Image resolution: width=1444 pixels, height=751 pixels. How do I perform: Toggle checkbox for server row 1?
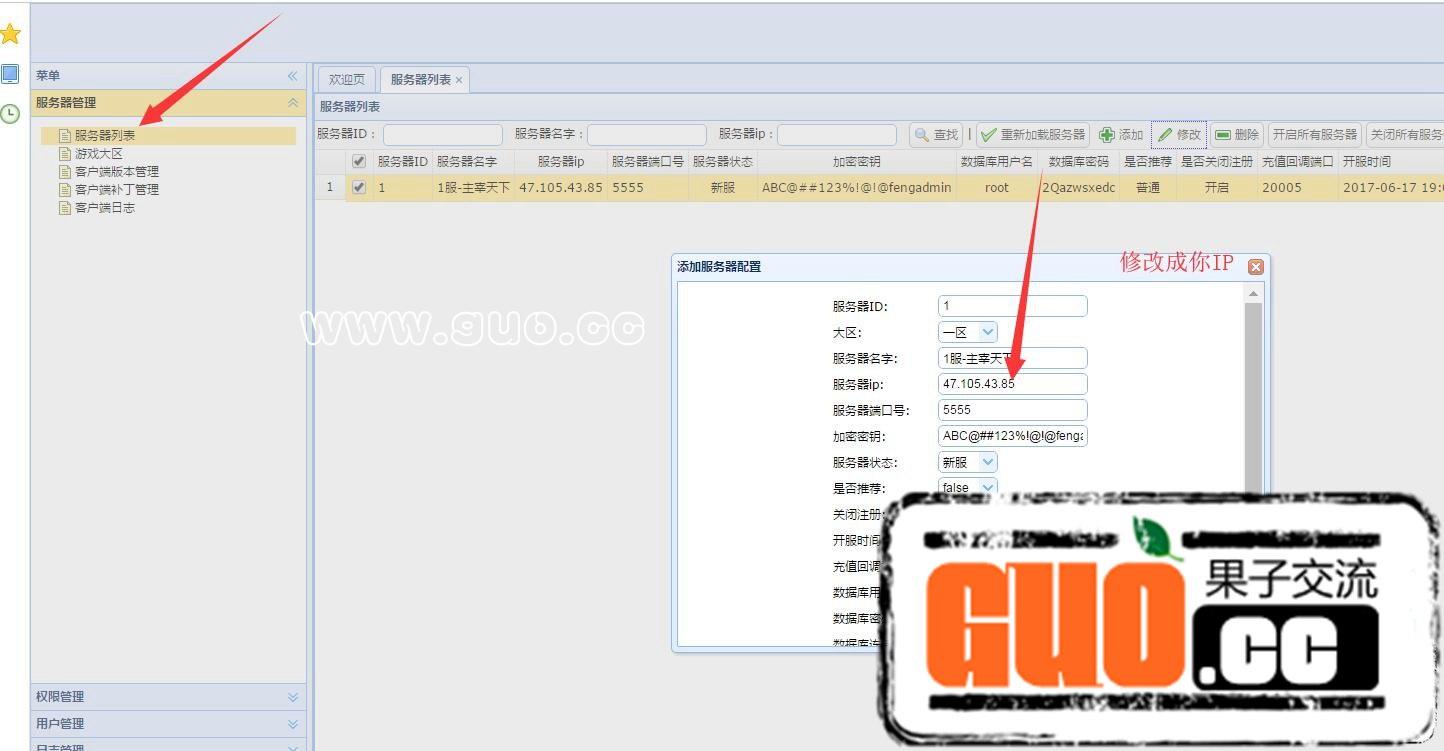[359, 187]
